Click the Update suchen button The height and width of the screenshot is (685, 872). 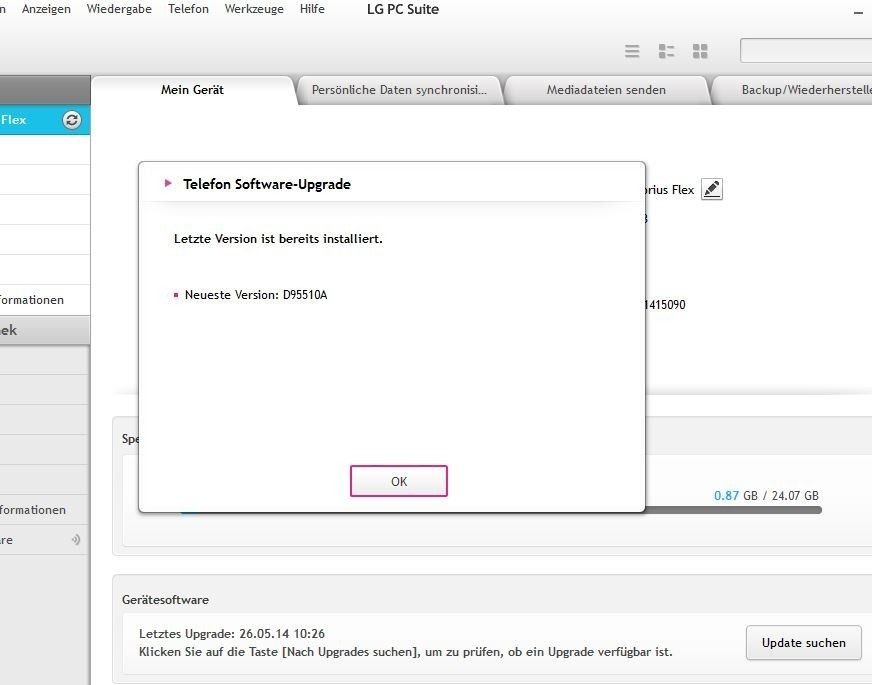coord(804,643)
